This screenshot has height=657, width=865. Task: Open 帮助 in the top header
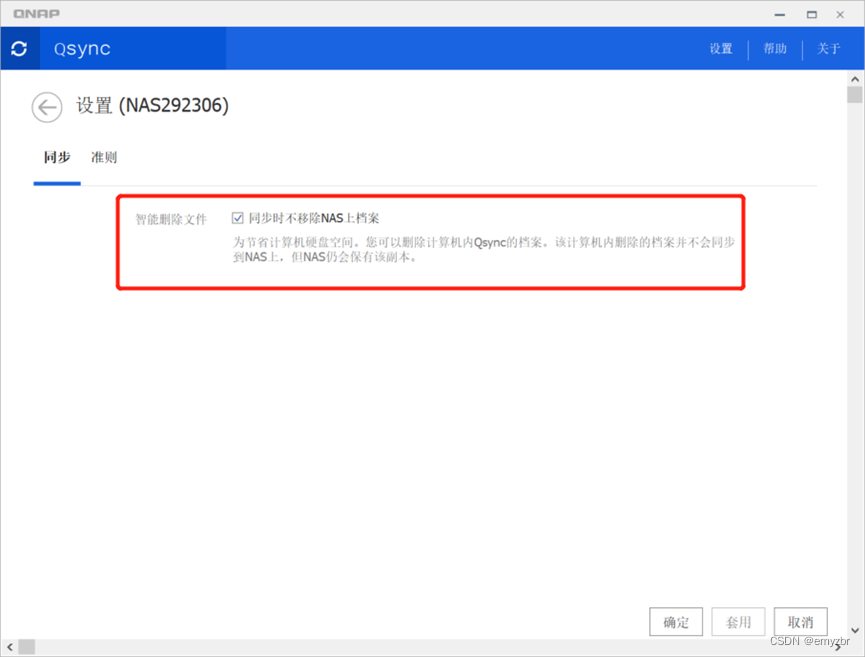click(x=775, y=49)
